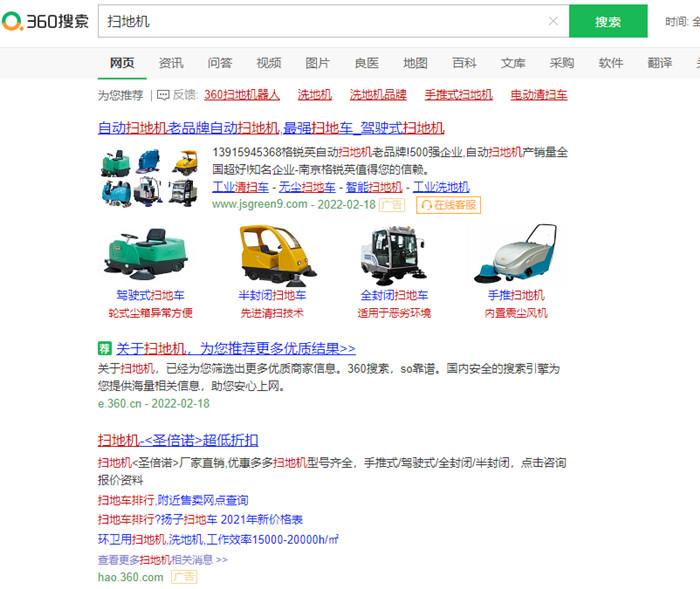
Task: Click the yellow semi-enclosed sweeper image
Action: (x=277, y=255)
